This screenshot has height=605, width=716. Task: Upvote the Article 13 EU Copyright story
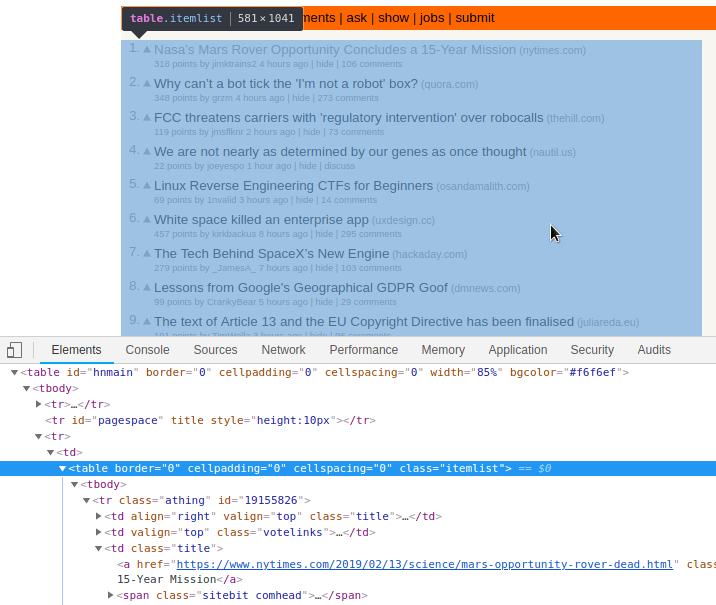(147, 321)
